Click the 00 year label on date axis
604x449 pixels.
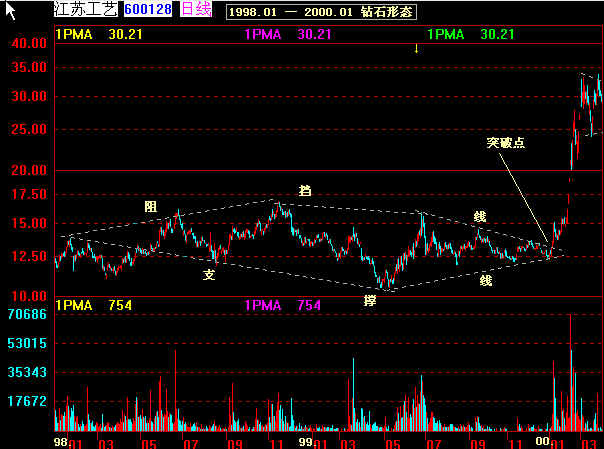543,442
